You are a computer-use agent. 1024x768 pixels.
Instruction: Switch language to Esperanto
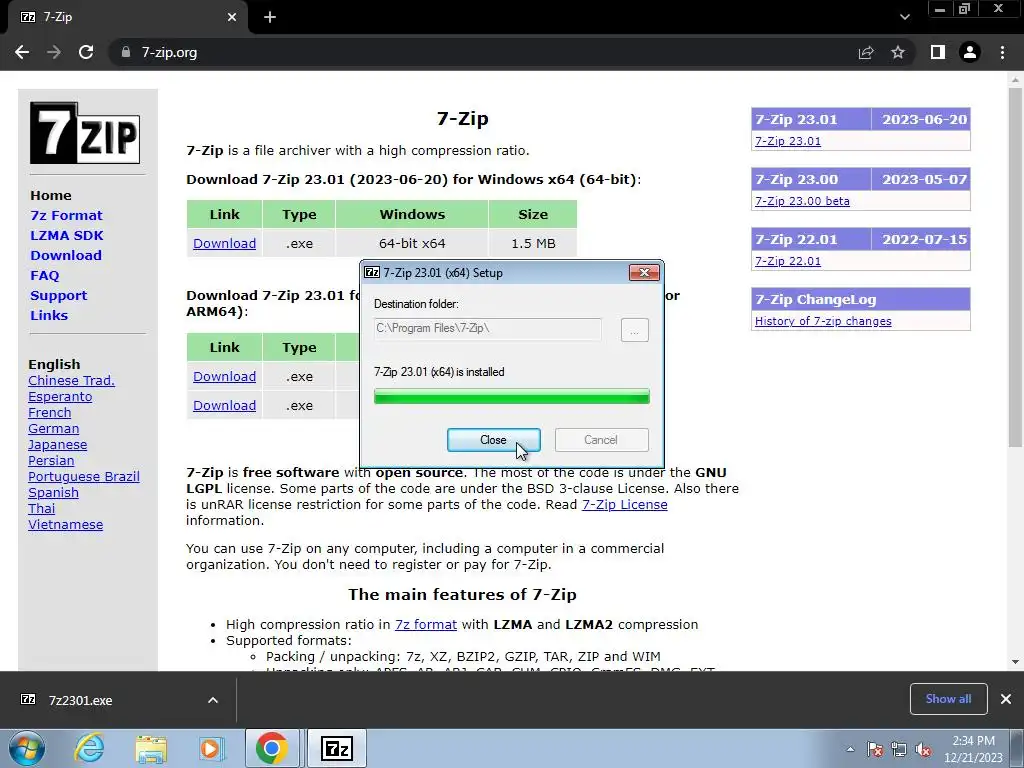(60, 397)
